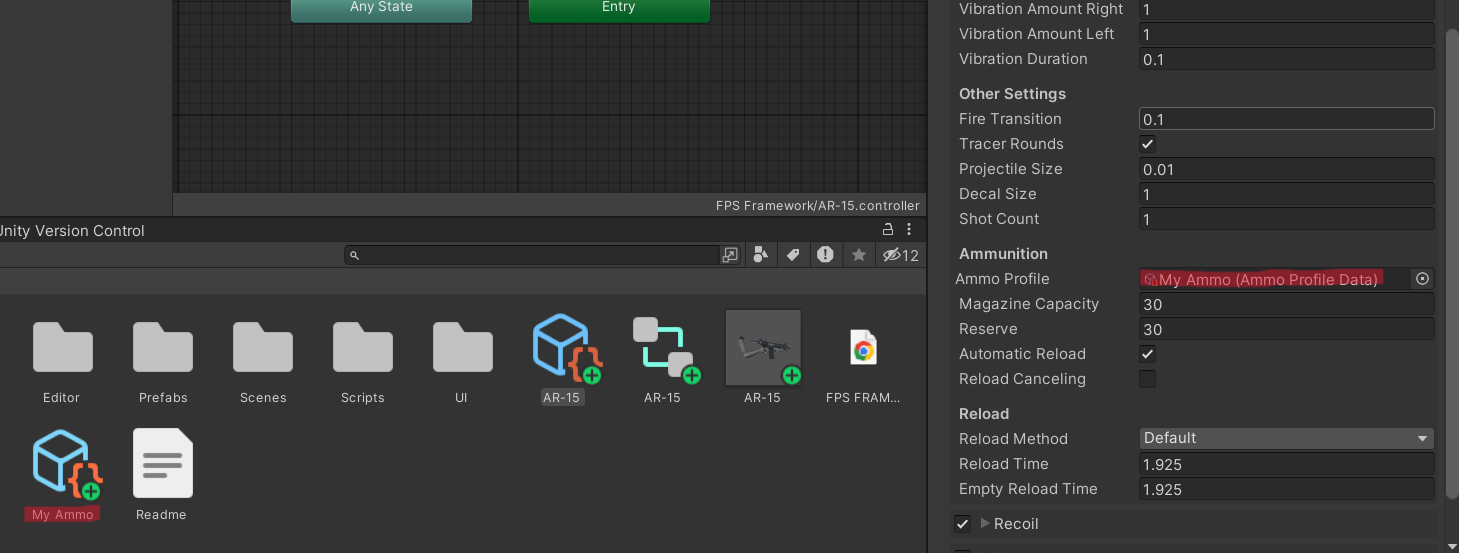Disable the Tracer Rounds checkbox
1459x553 pixels.
[x=1148, y=144]
